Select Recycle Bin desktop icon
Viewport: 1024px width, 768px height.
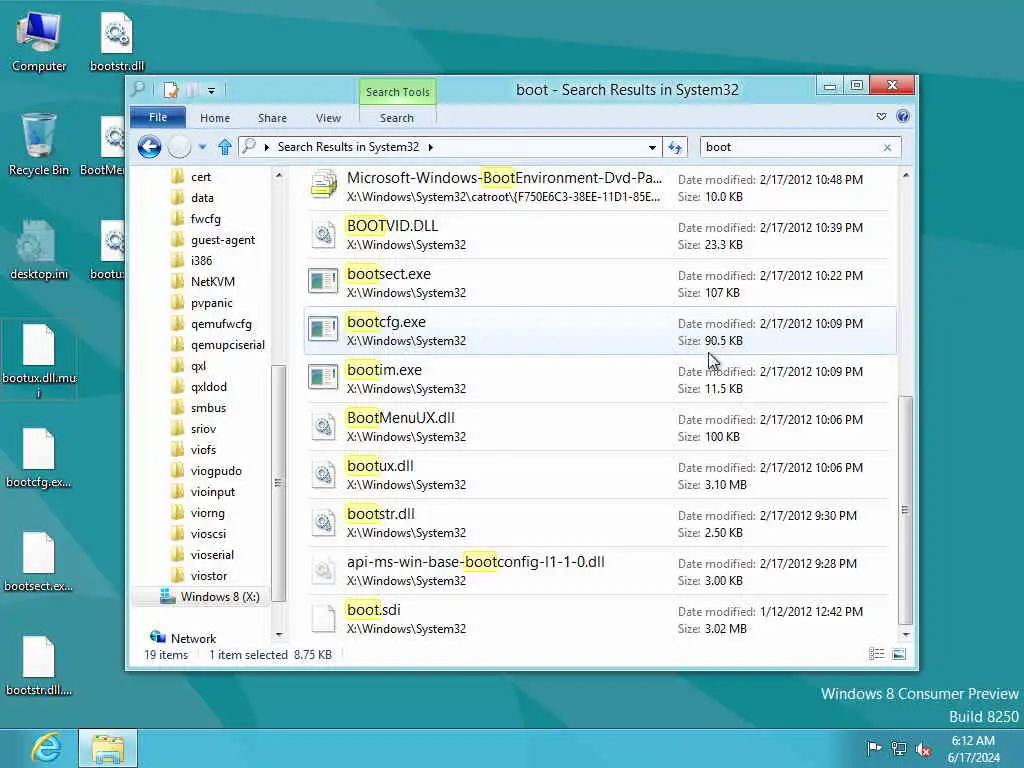pos(39,145)
